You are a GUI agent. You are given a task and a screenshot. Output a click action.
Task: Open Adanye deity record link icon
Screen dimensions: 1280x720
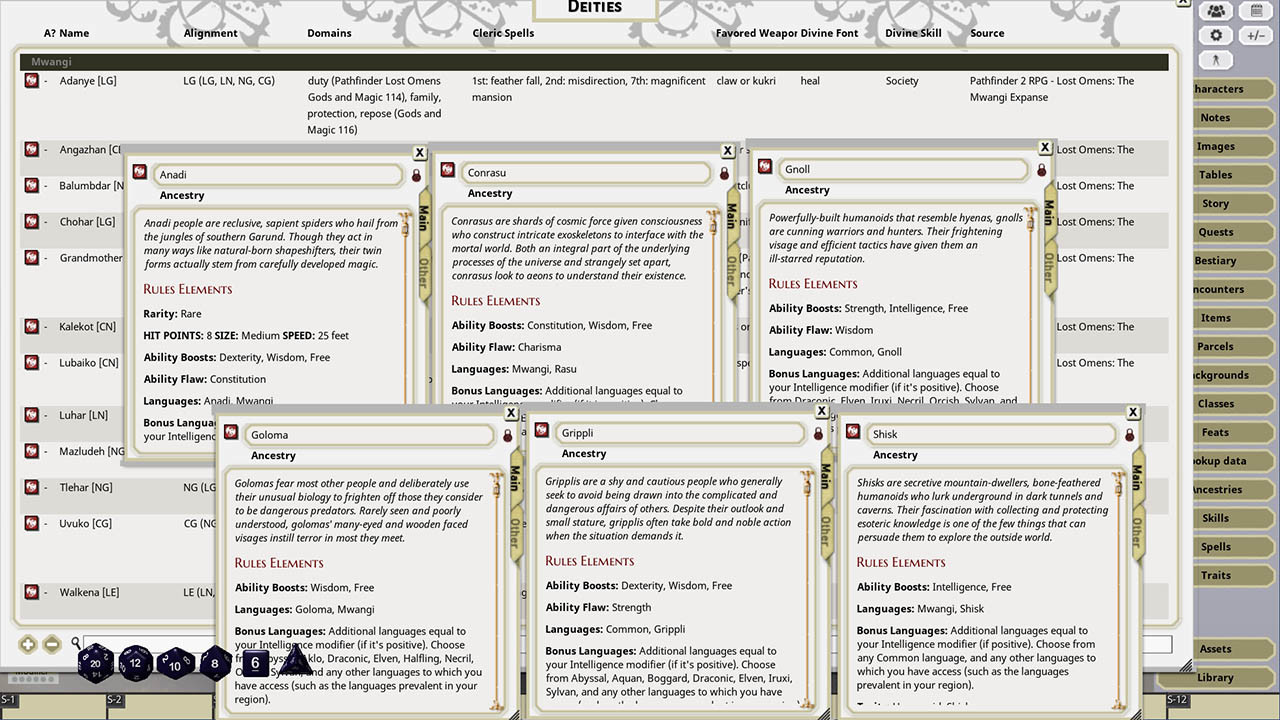(32, 80)
